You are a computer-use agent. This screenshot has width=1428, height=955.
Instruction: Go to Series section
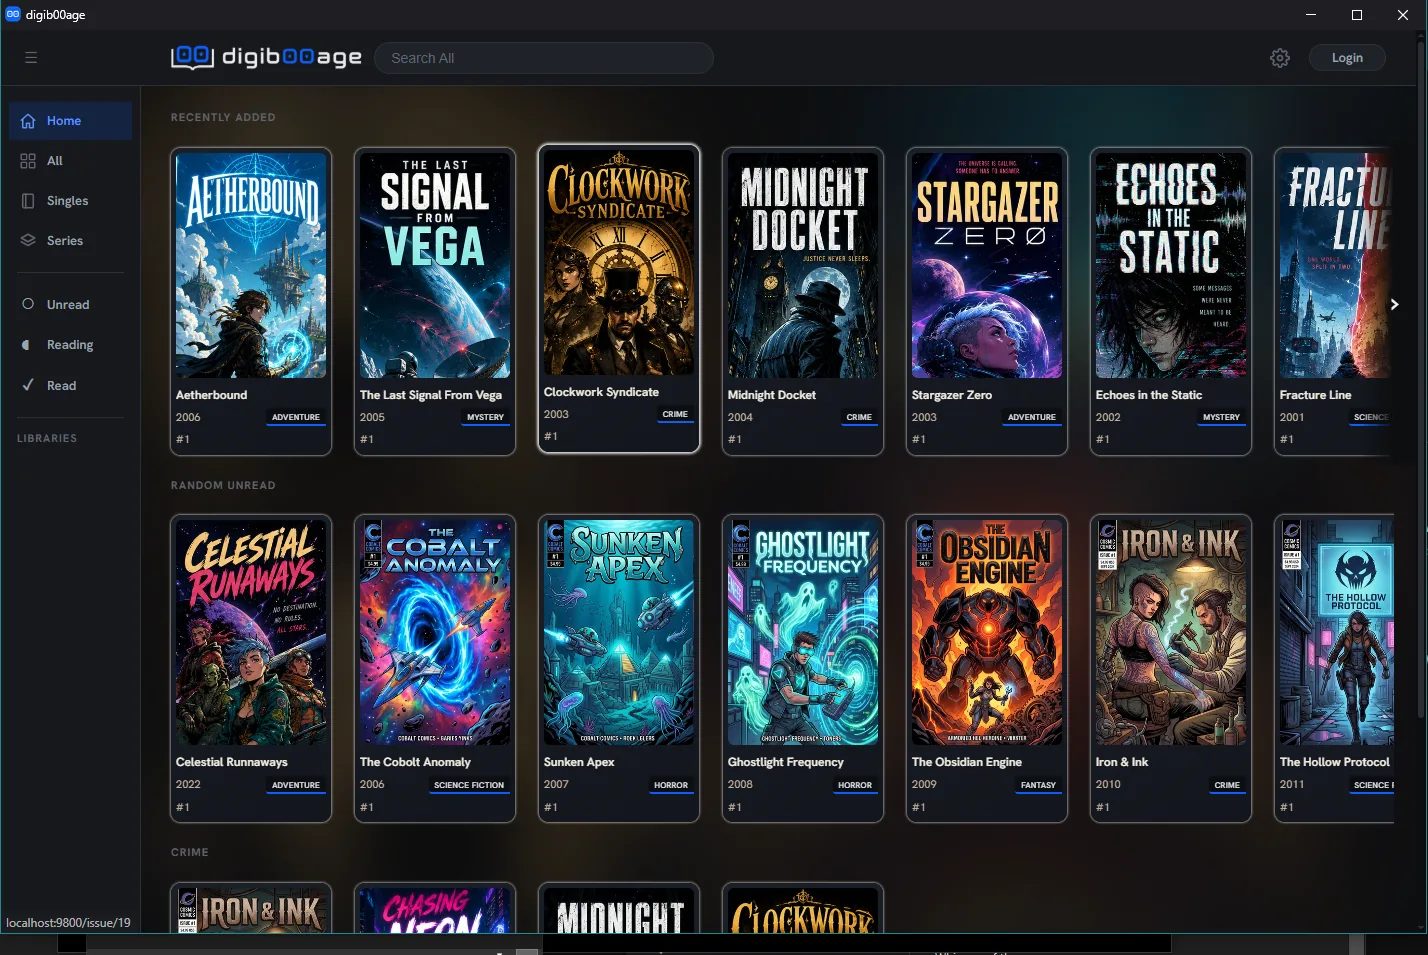click(65, 241)
